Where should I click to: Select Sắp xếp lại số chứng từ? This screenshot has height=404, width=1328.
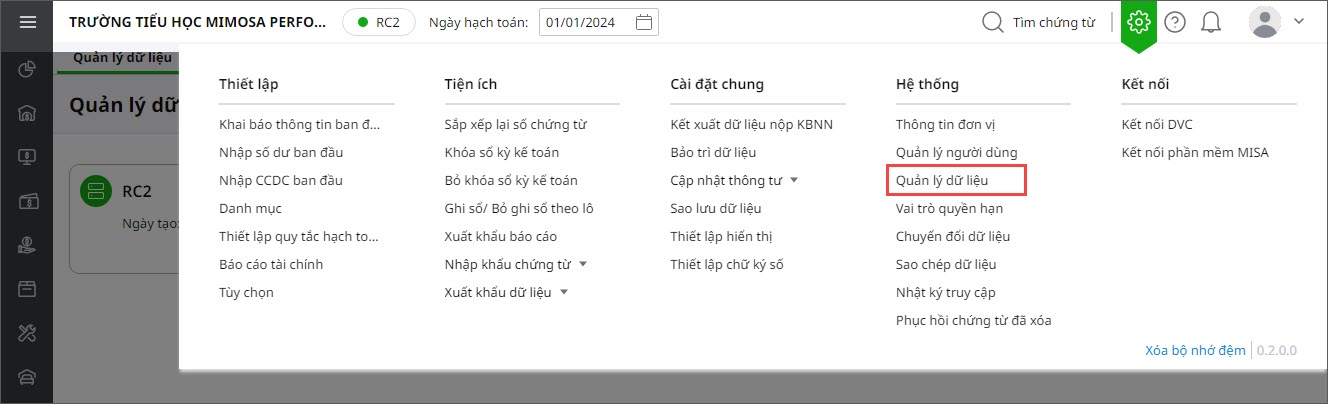click(516, 125)
